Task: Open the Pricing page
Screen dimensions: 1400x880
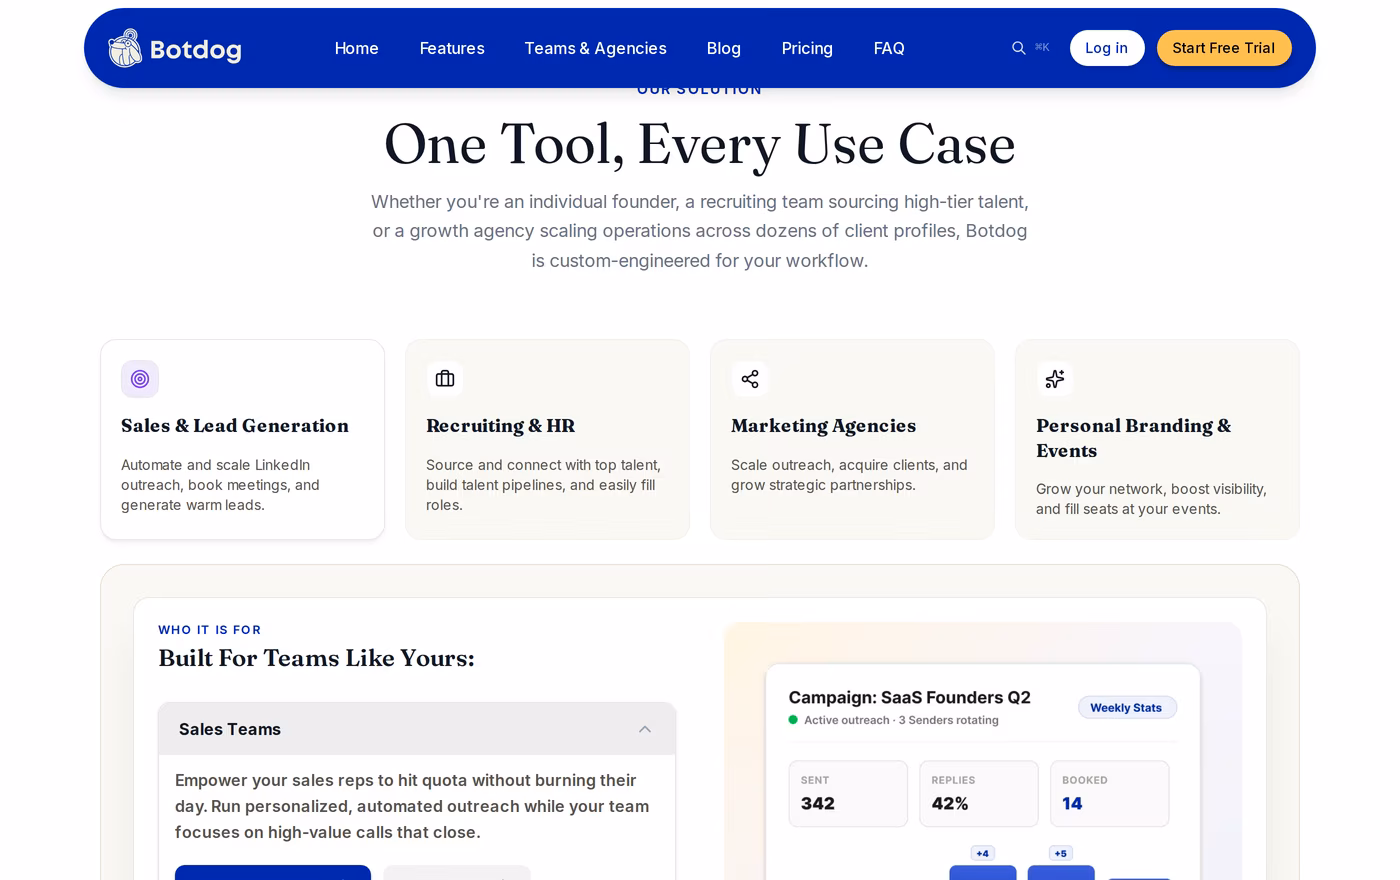Action: (807, 48)
